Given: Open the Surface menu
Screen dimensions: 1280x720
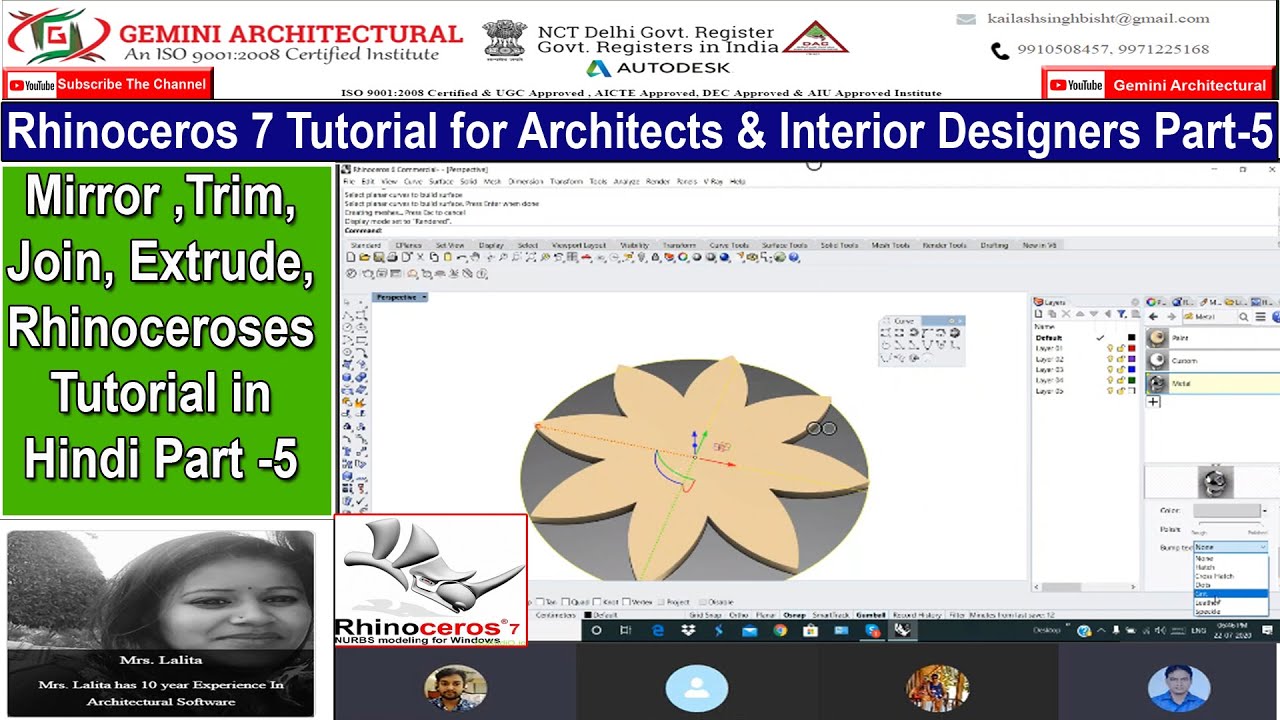Looking at the screenshot, I should pyautogui.click(x=441, y=181).
